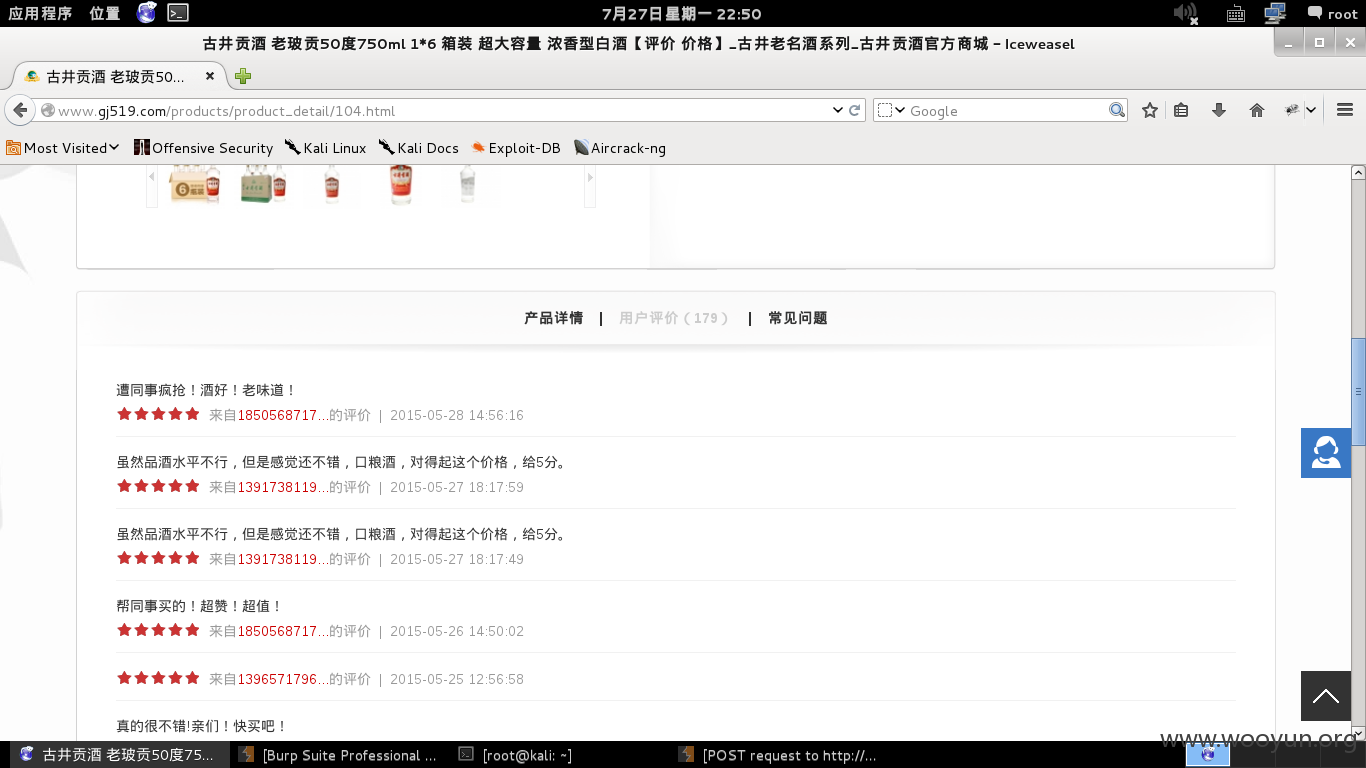
Task: Click the date and time in the top panel
Action: coord(682,13)
